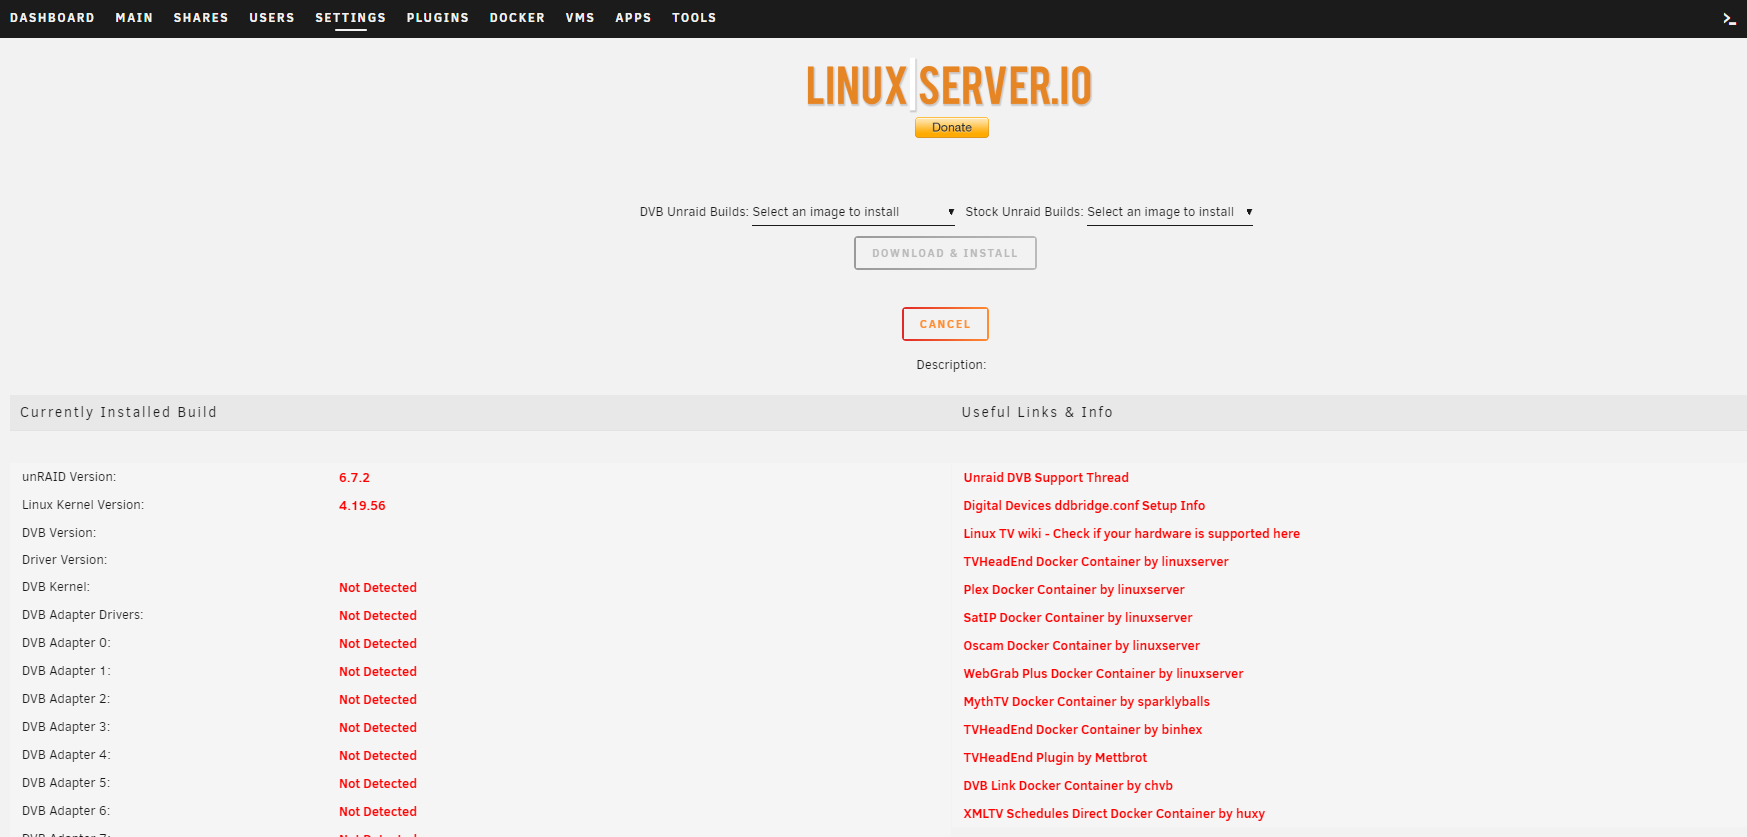Go to the Main tab
Viewport: 1747px width, 837px height.
click(134, 18)
